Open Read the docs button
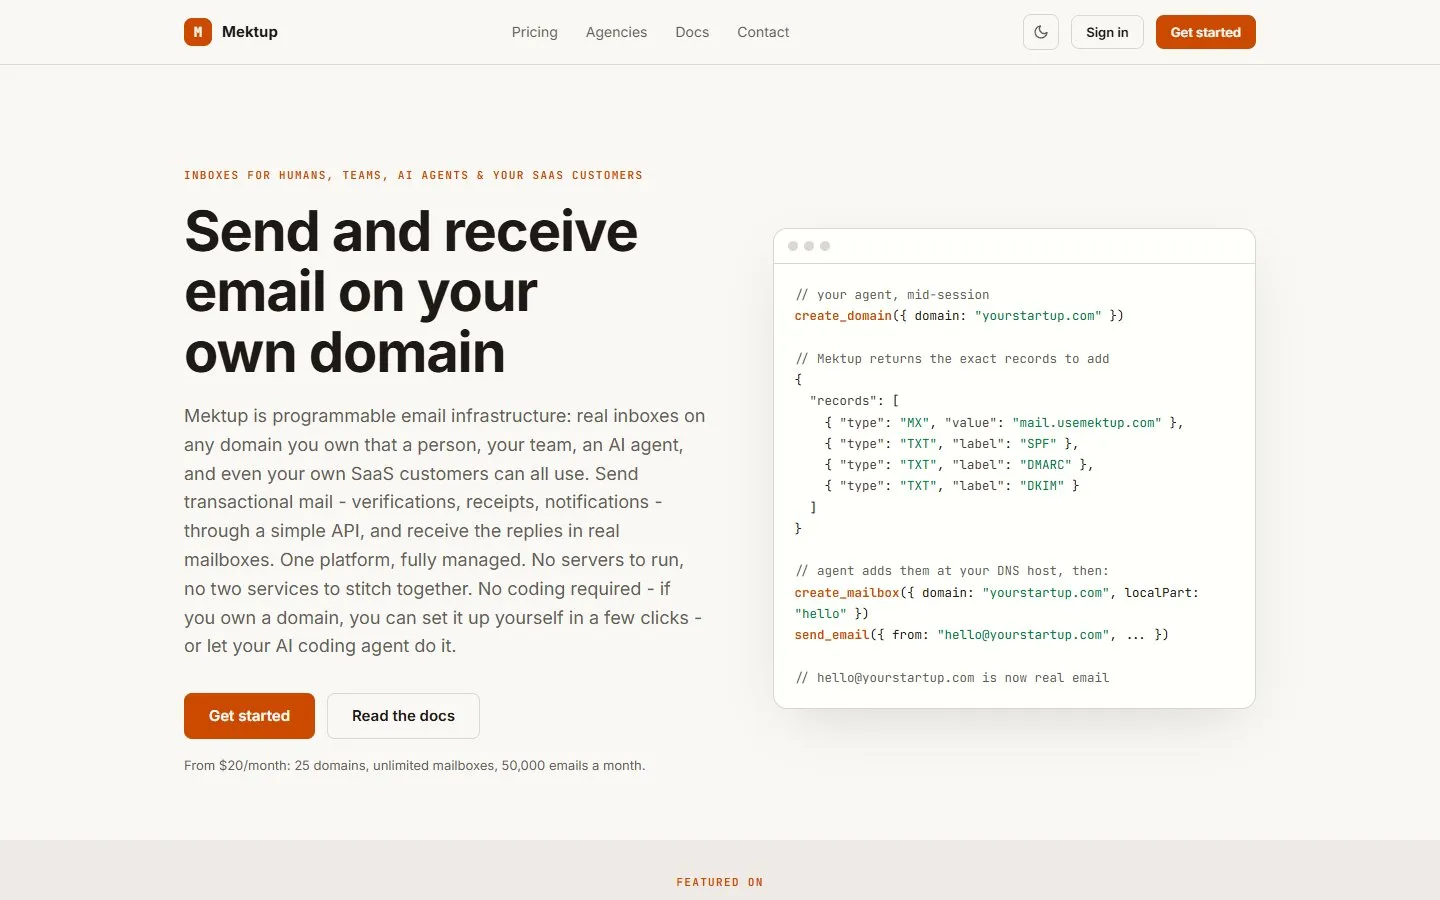 tap(403, 716)
